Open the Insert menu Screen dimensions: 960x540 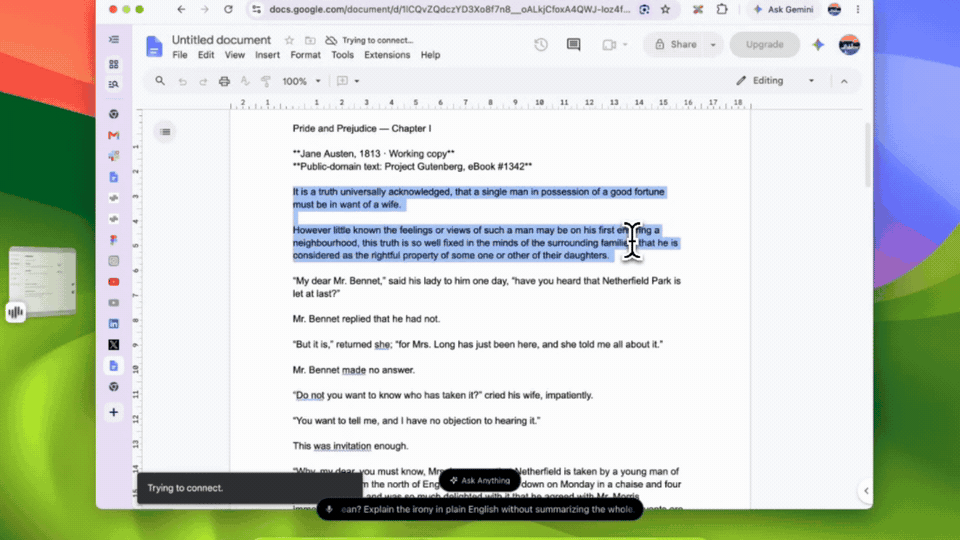point(268,55)
